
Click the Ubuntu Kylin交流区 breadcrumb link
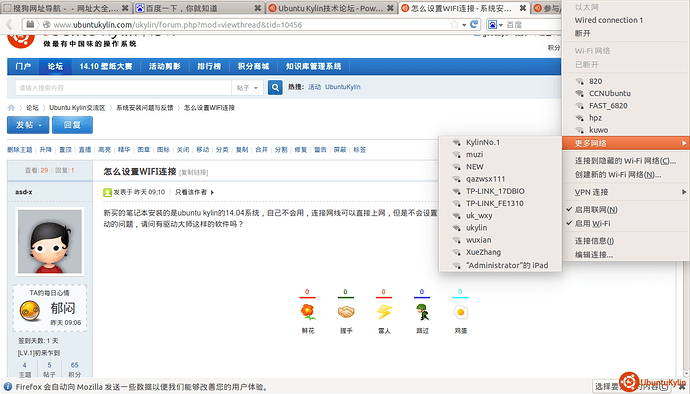point(77,108)
